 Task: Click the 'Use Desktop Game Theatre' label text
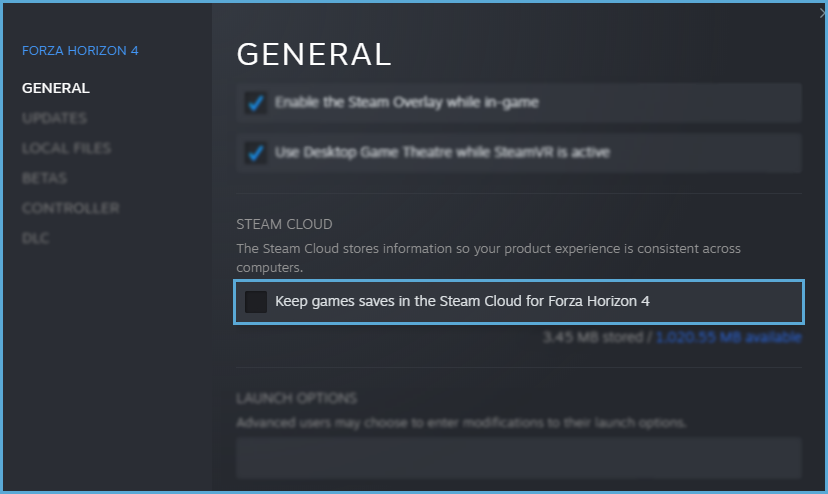[x=442, y=153]
